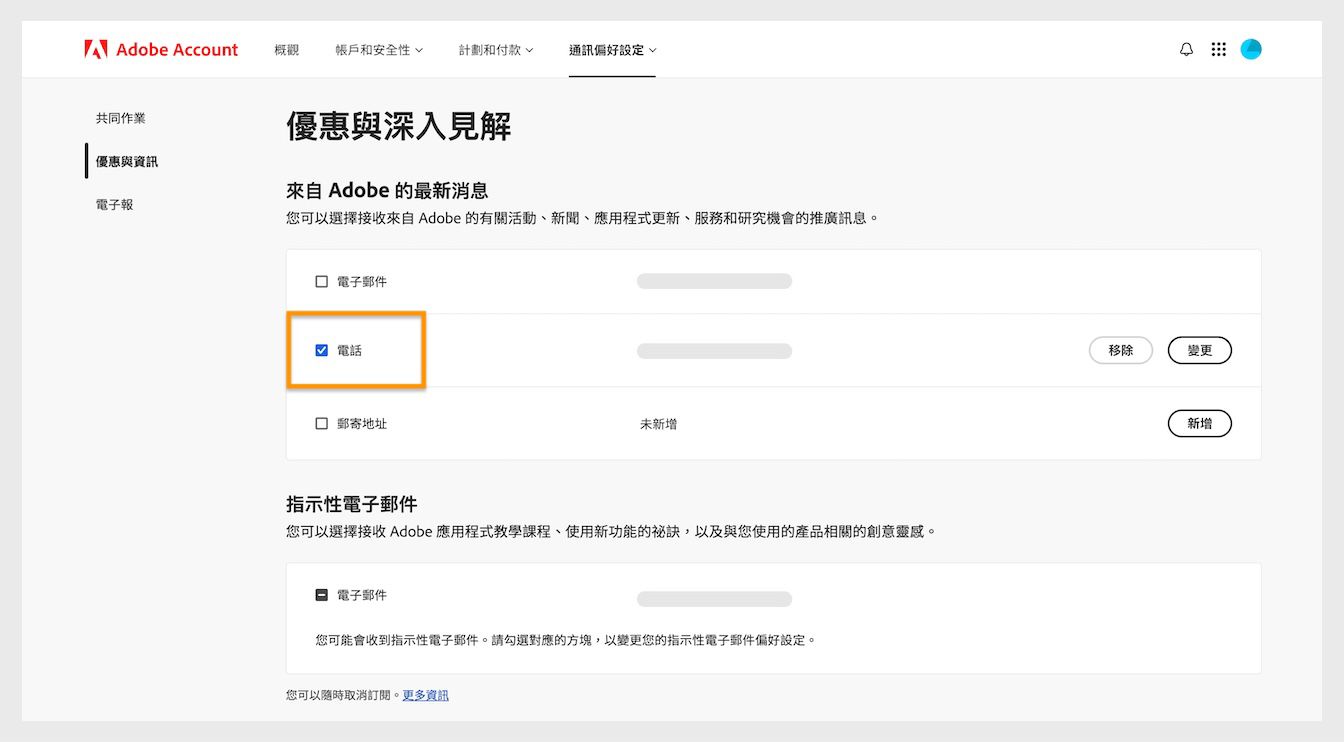Enable the 電子郵件 checkbox under 來自 Adobe 的最新消息
1344x742 pixels.
(321, 281)
